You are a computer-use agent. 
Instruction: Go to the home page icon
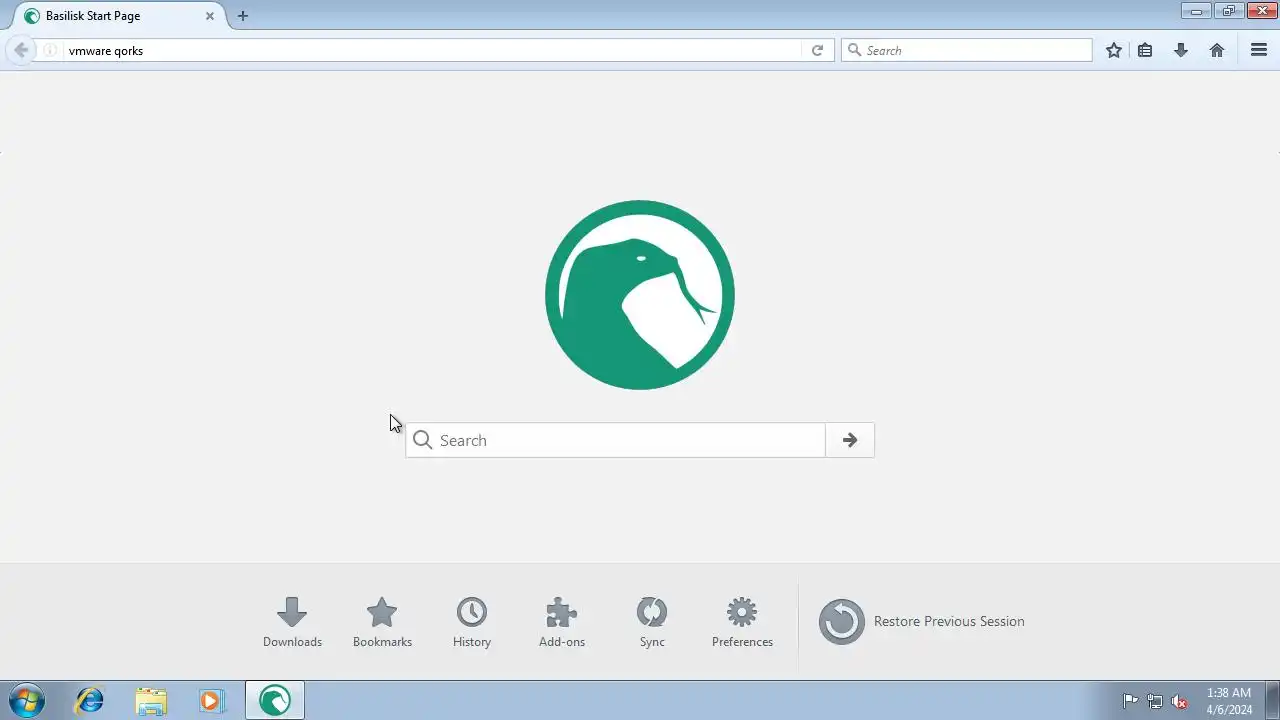point(1217,50)
